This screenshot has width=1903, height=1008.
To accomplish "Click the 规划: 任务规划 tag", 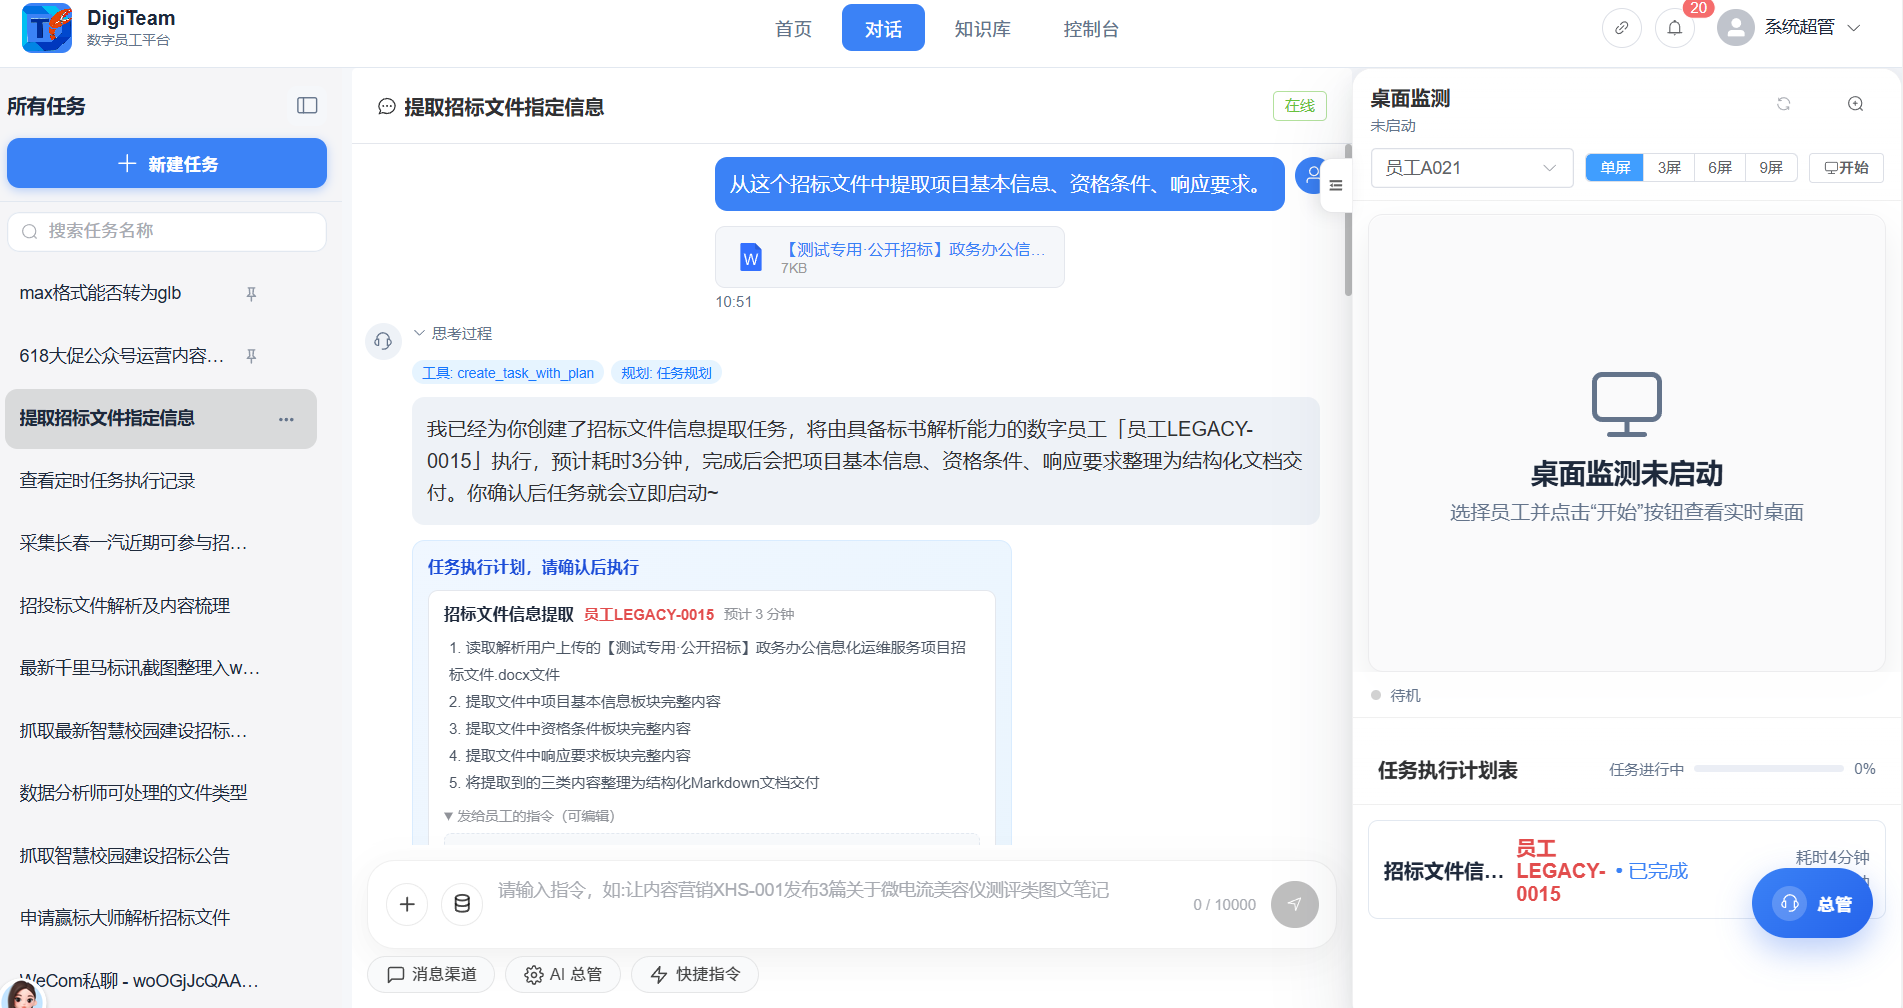I will click(666, 373).
